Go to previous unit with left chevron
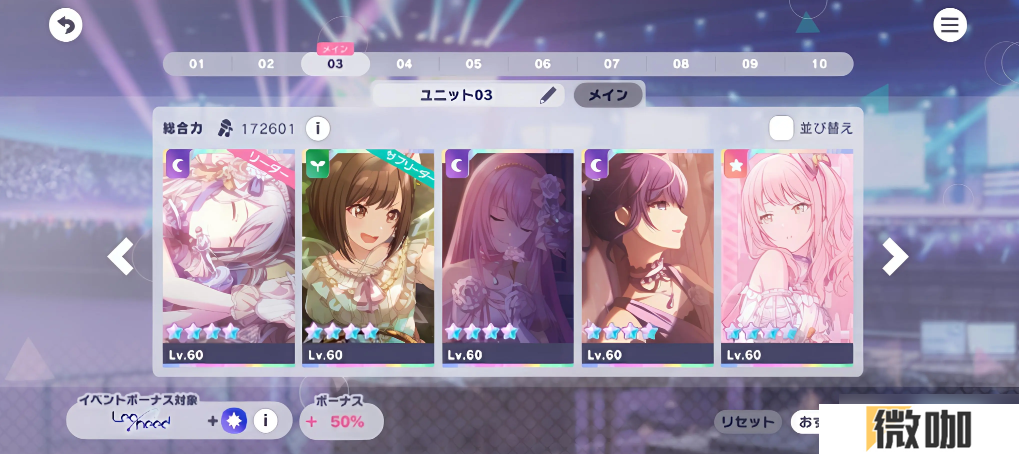Viewport: 1019px width, 454px height. 120,257
